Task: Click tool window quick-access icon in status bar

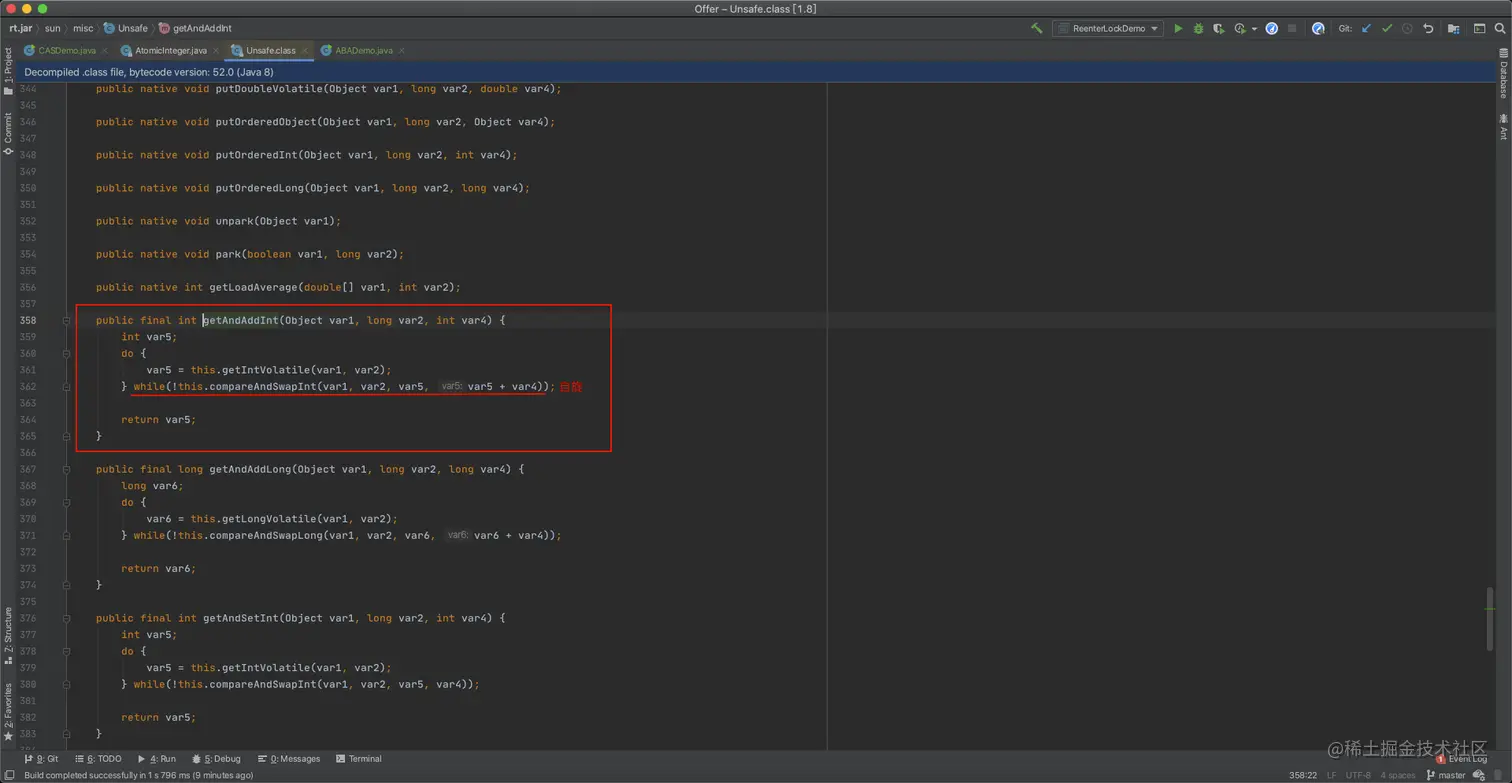Action: pyautogui.click(x=8, y=775)
